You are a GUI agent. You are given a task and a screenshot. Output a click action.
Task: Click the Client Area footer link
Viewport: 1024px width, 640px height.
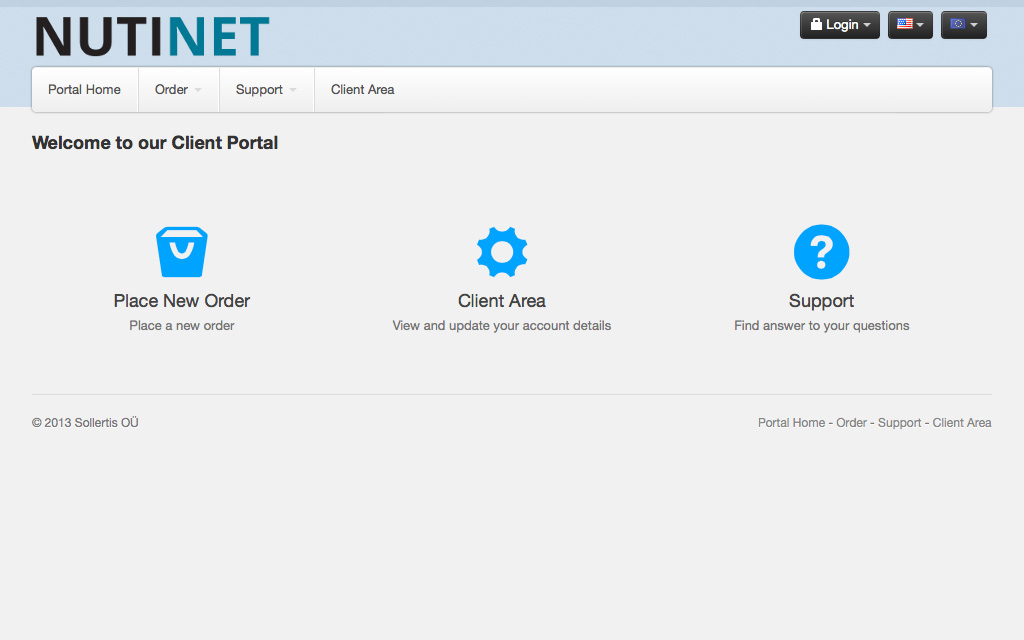point(962,423)
